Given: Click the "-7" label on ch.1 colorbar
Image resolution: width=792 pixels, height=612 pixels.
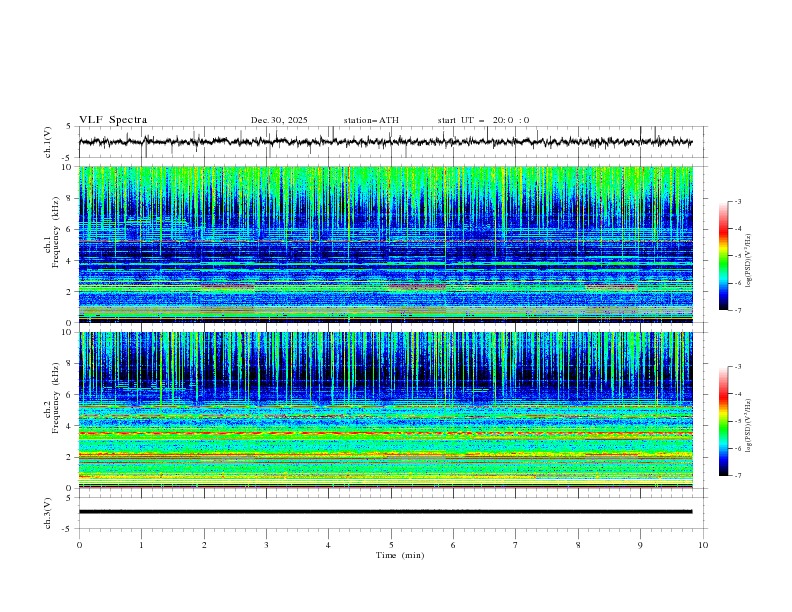Looking at the screenshot, I should pos(738,310).
